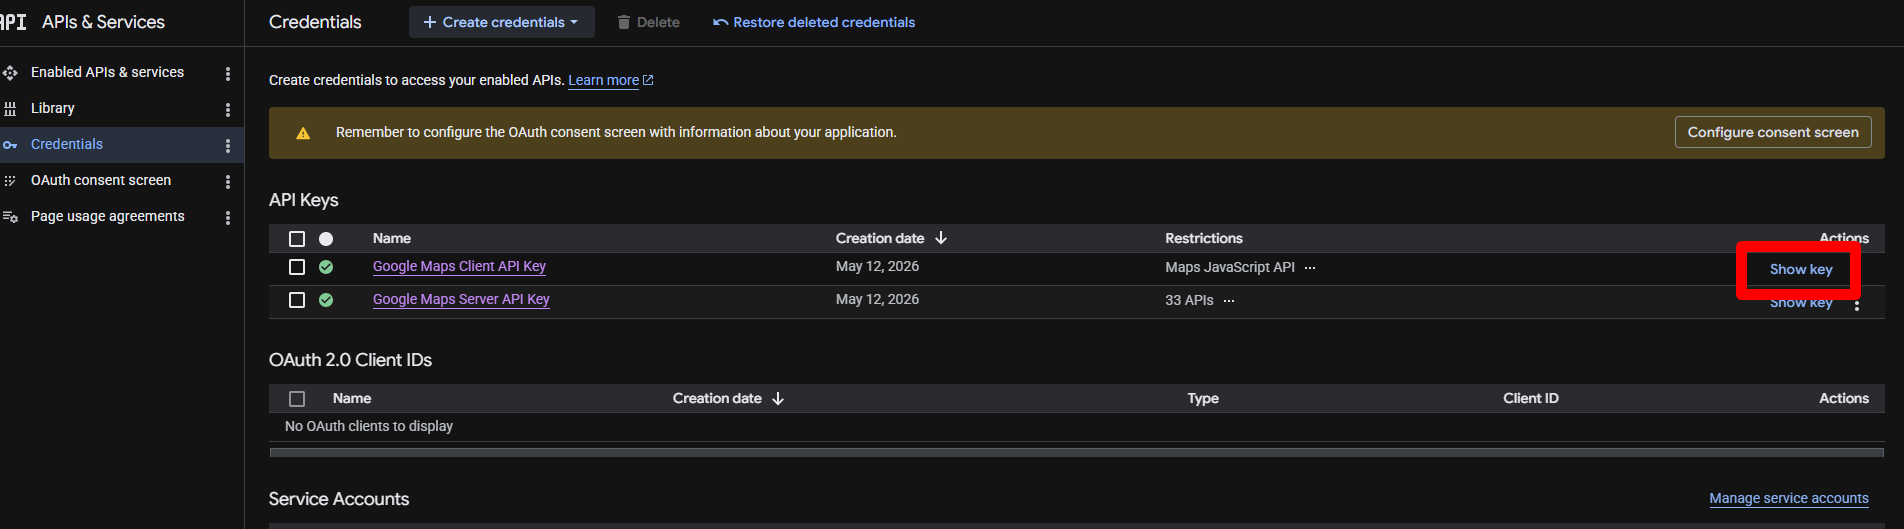Go to Enabled APIs & services page
Screen dimensions: 1904x529
[107, 72]
